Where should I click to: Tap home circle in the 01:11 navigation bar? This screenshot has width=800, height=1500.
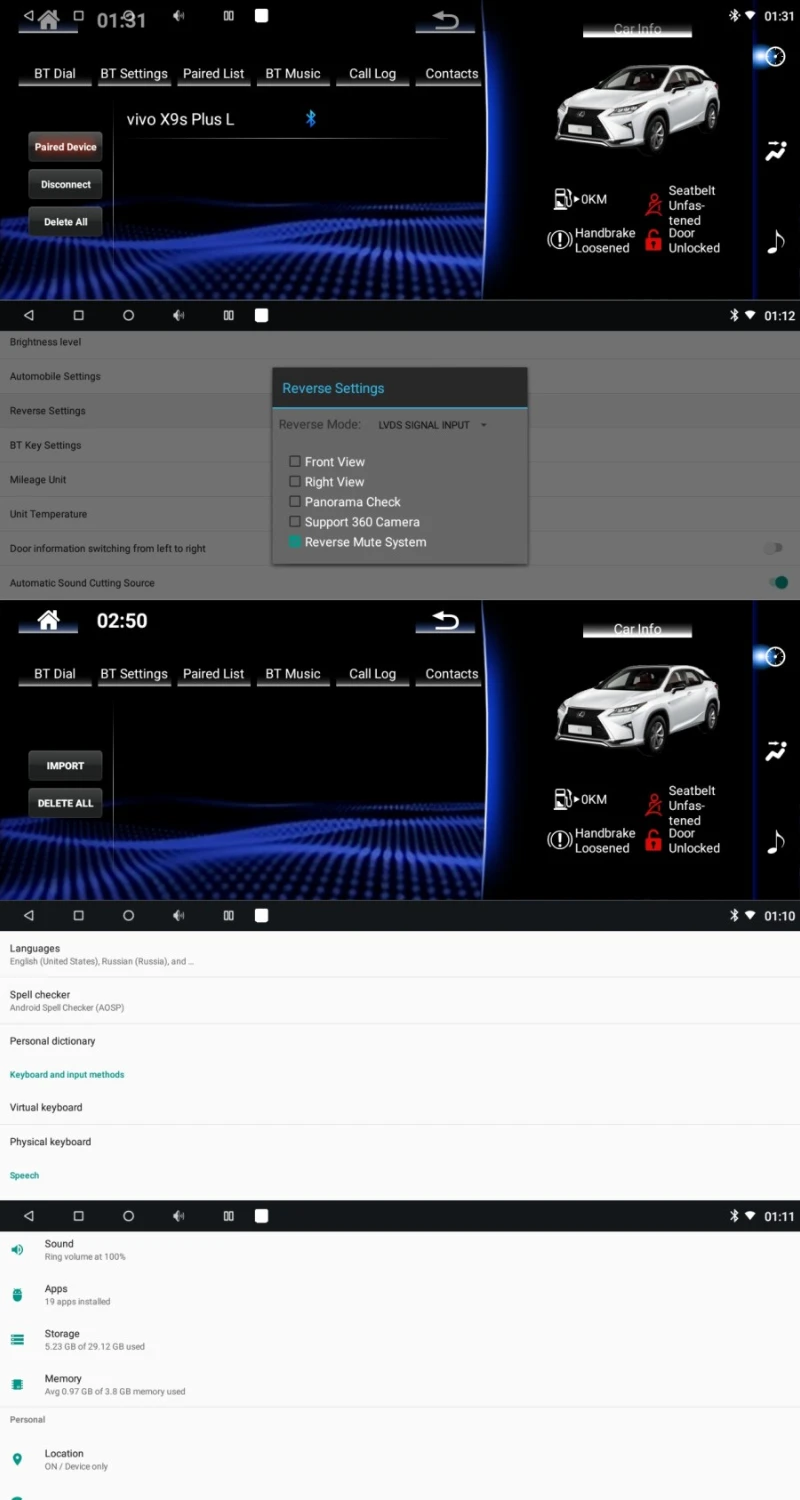tap(128, 1216)
